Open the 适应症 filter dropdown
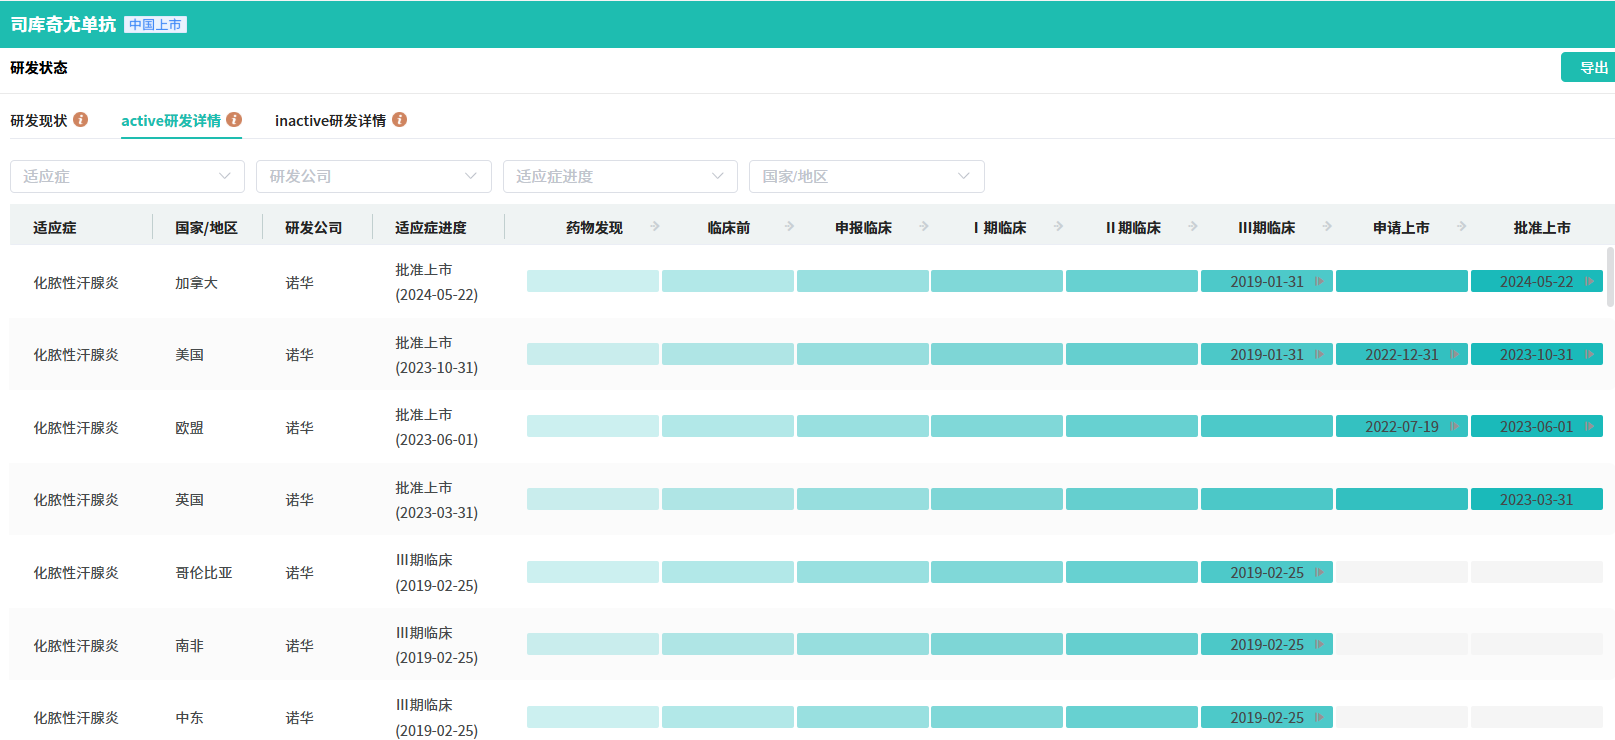 [127, 177]
